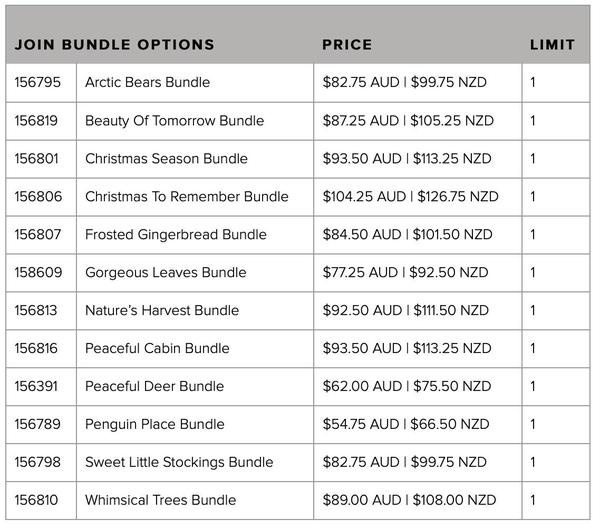This screenshot has width=600, height=529.
Task: Choose the Penguin Place Bundle name
Action: 154,425
